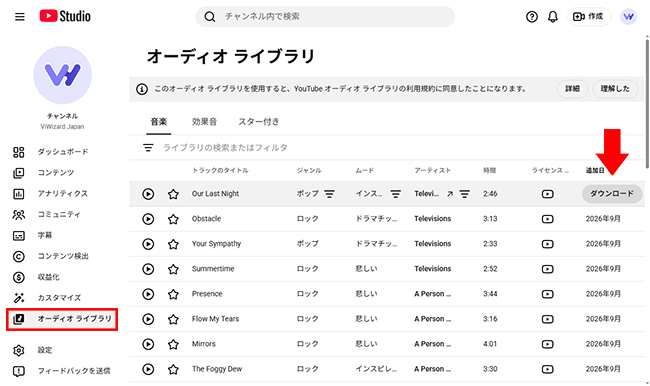Click the license icon for Obstacle
Screen dimensions: 650x386
[548, 219]
